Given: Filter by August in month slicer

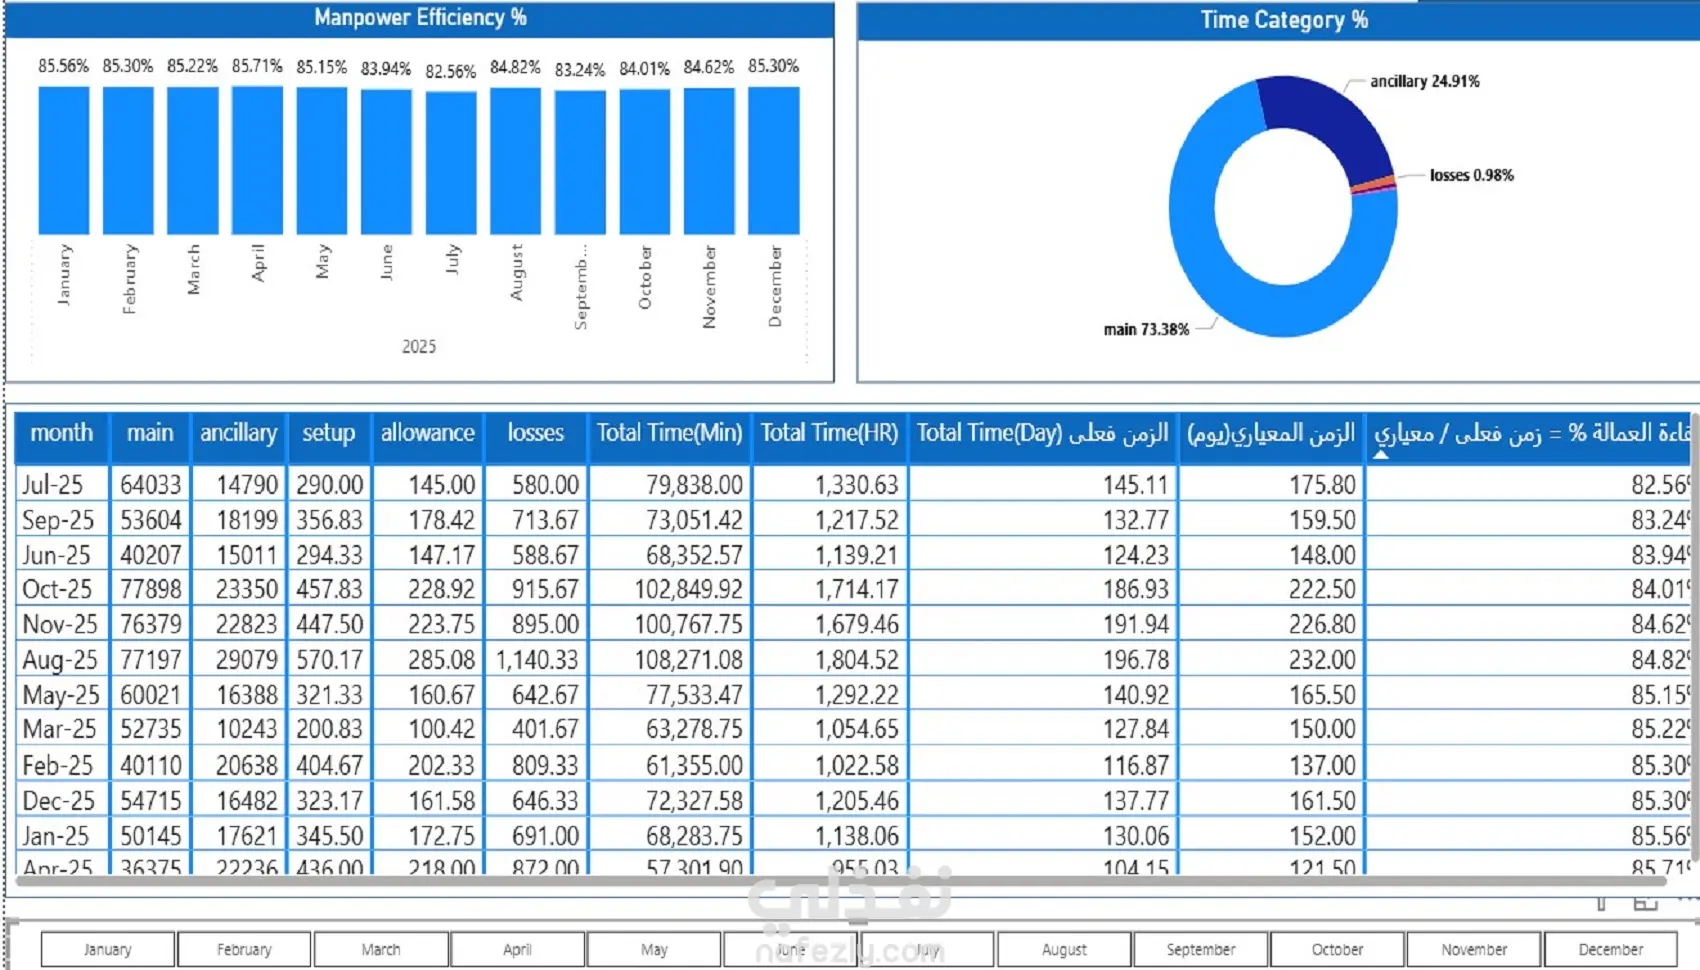Looking at the screenshot, I should point(1064,949).
